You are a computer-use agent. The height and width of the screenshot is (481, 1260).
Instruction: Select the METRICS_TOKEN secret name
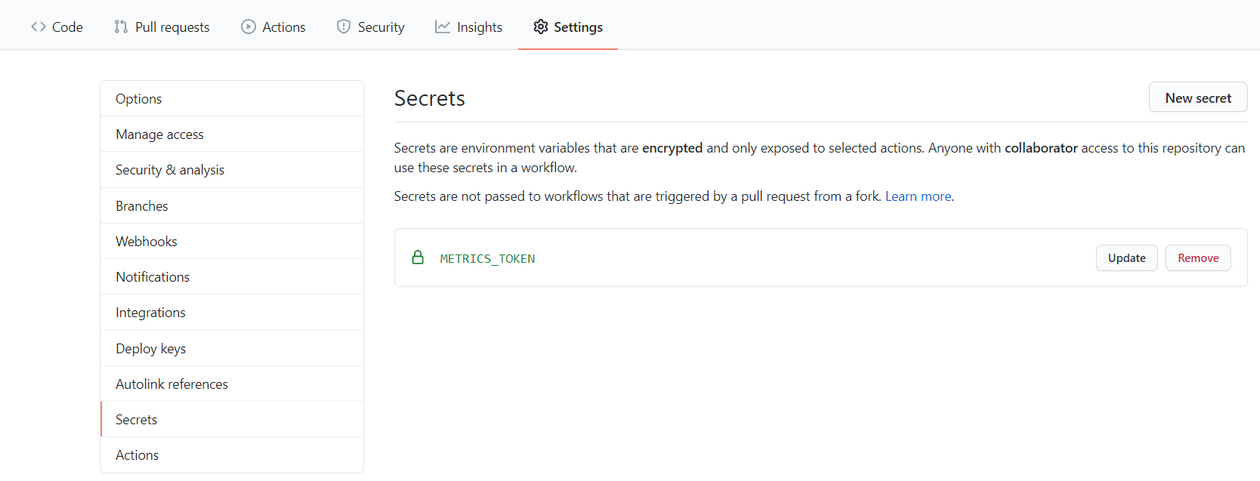(487, 259)
